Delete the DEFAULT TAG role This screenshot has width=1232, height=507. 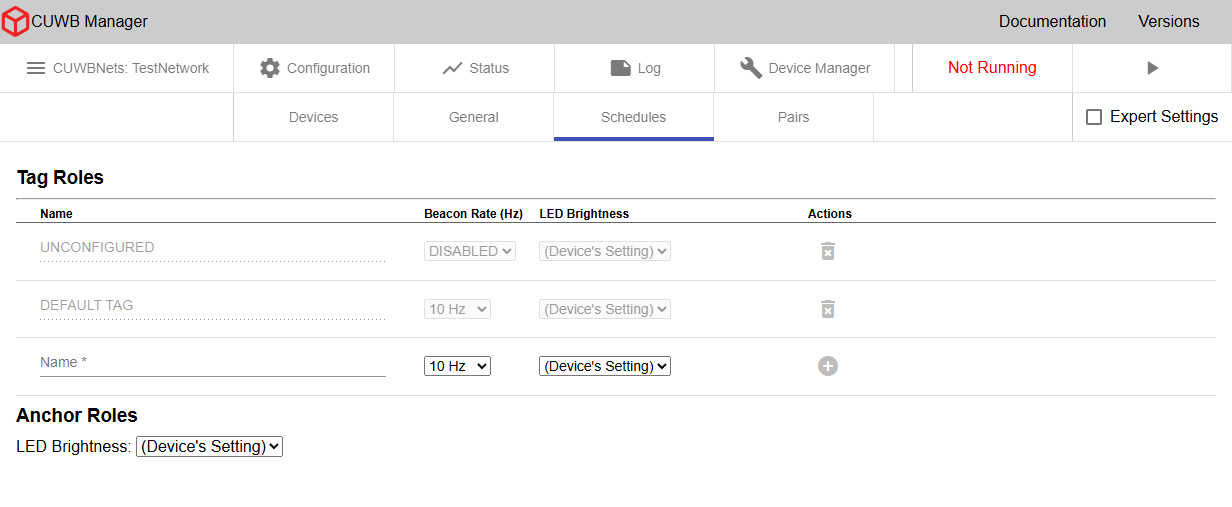828,309
